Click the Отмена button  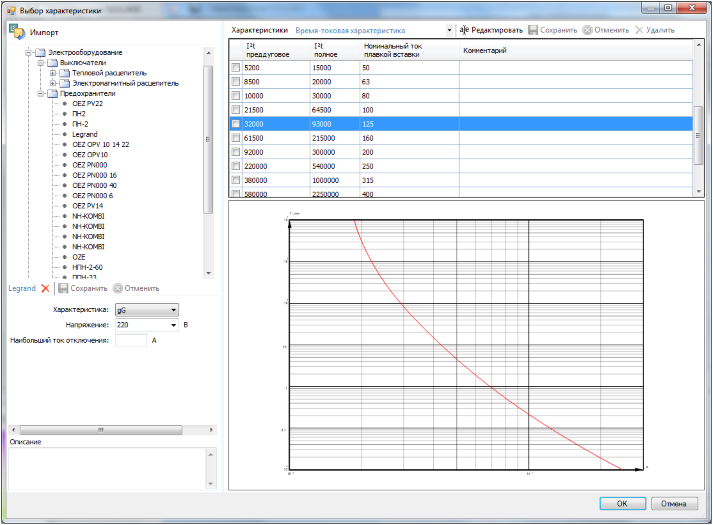[x=674, y=503]
